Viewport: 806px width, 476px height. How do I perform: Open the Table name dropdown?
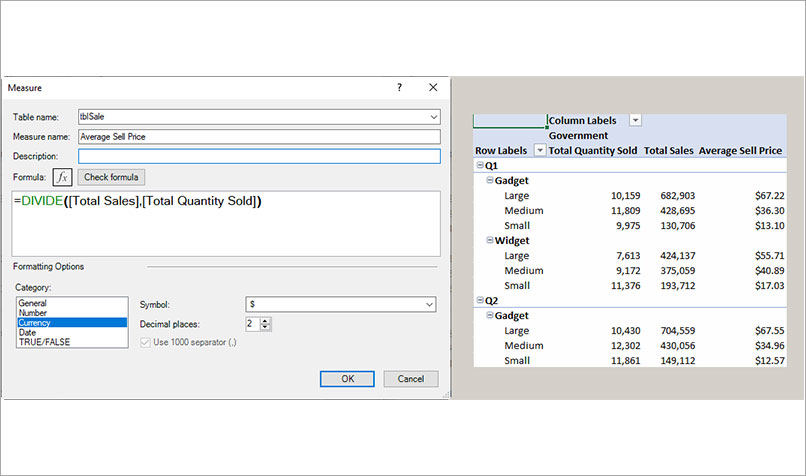click(x=432, y=117)
